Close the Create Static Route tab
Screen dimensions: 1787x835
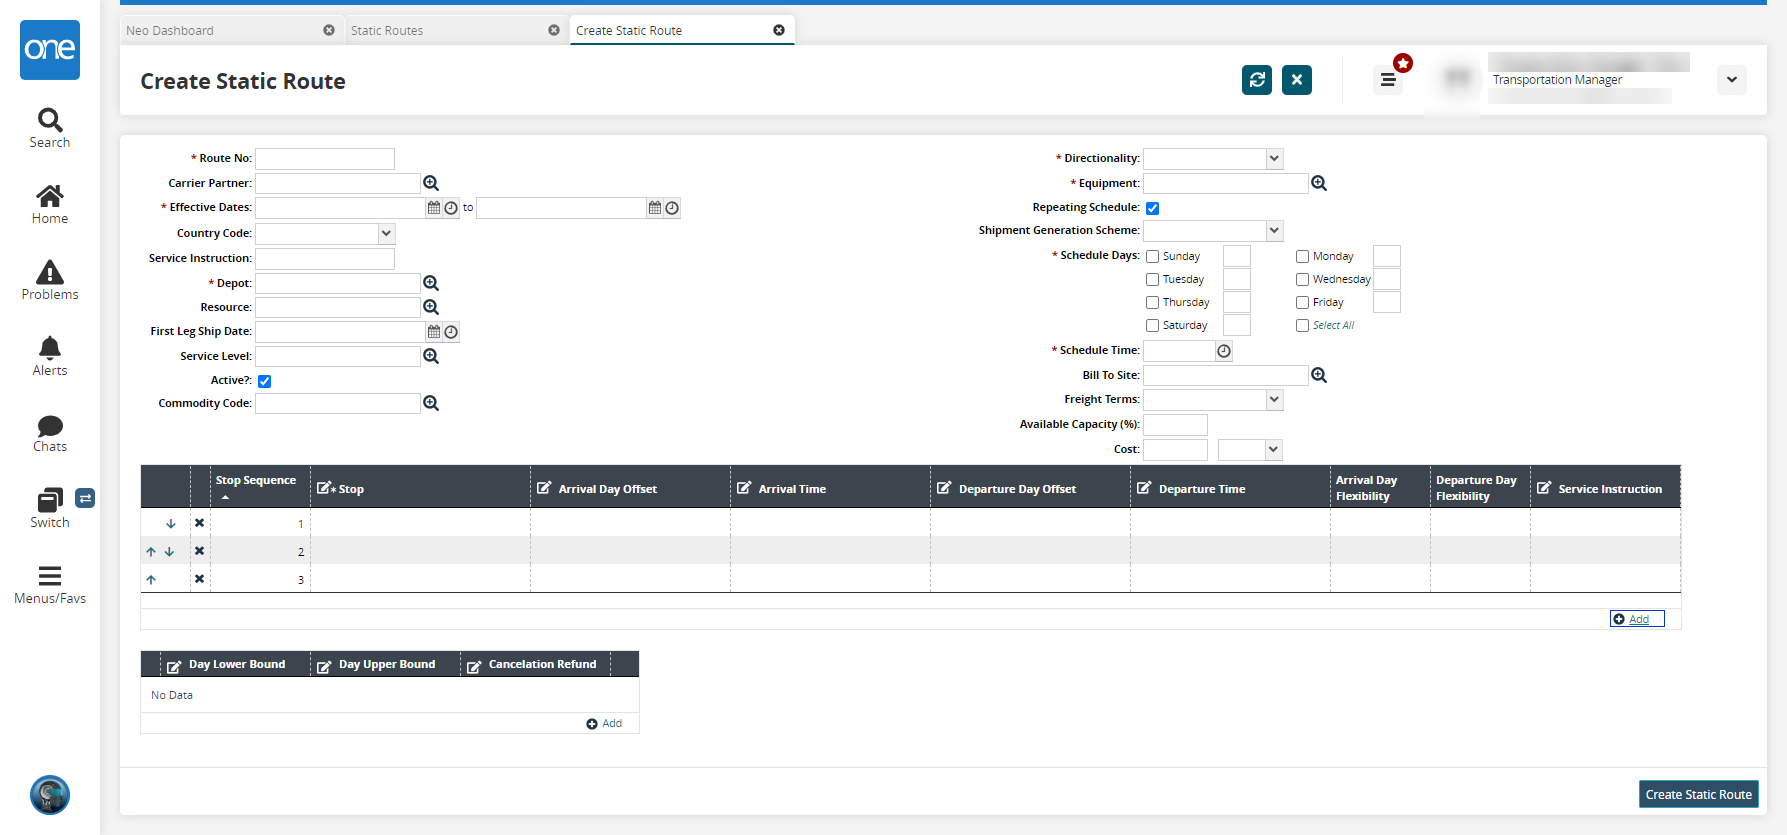(x=779, y=30)
